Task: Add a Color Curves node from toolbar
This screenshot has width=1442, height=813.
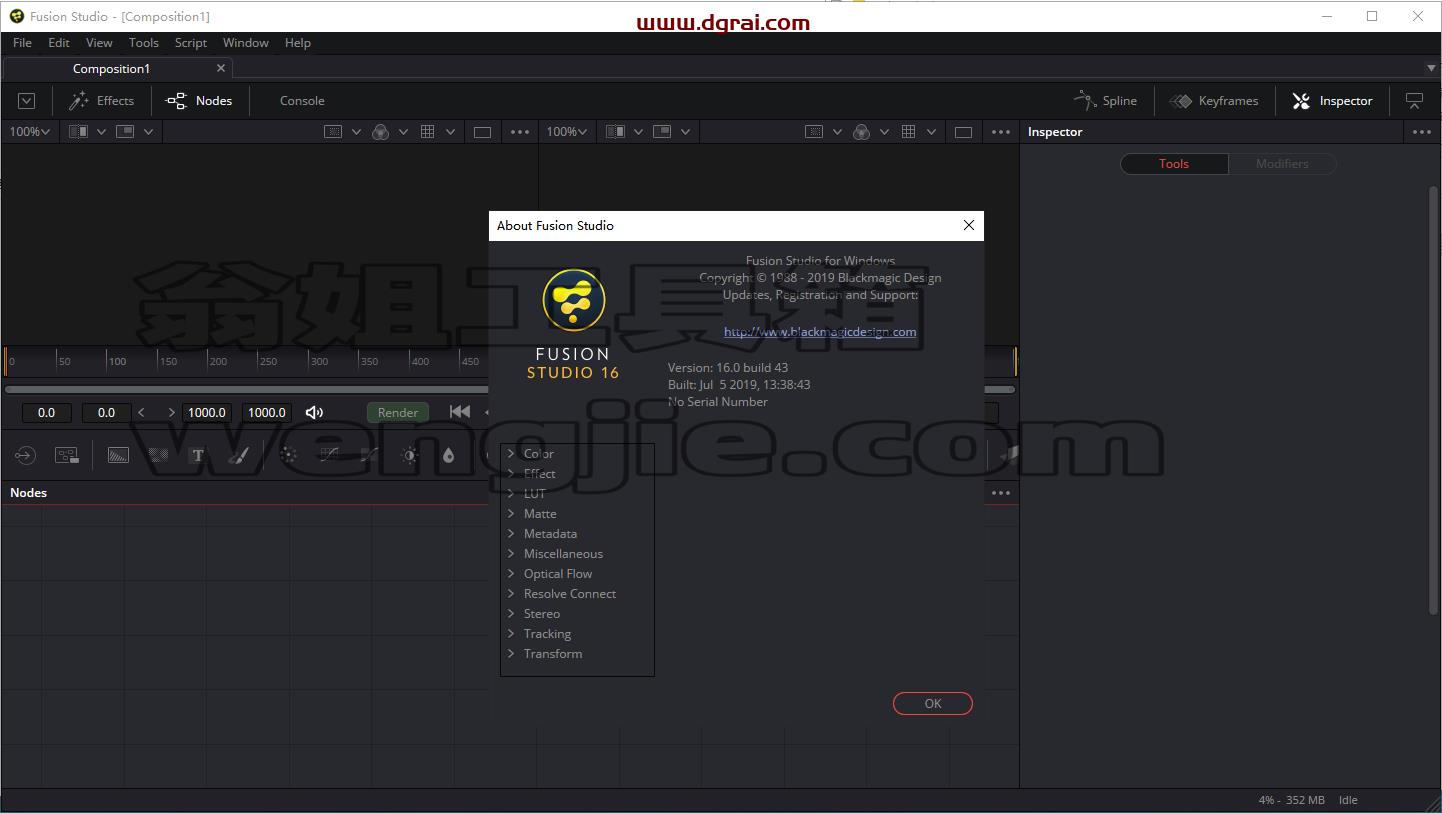Action: click(x=329, y=455)
